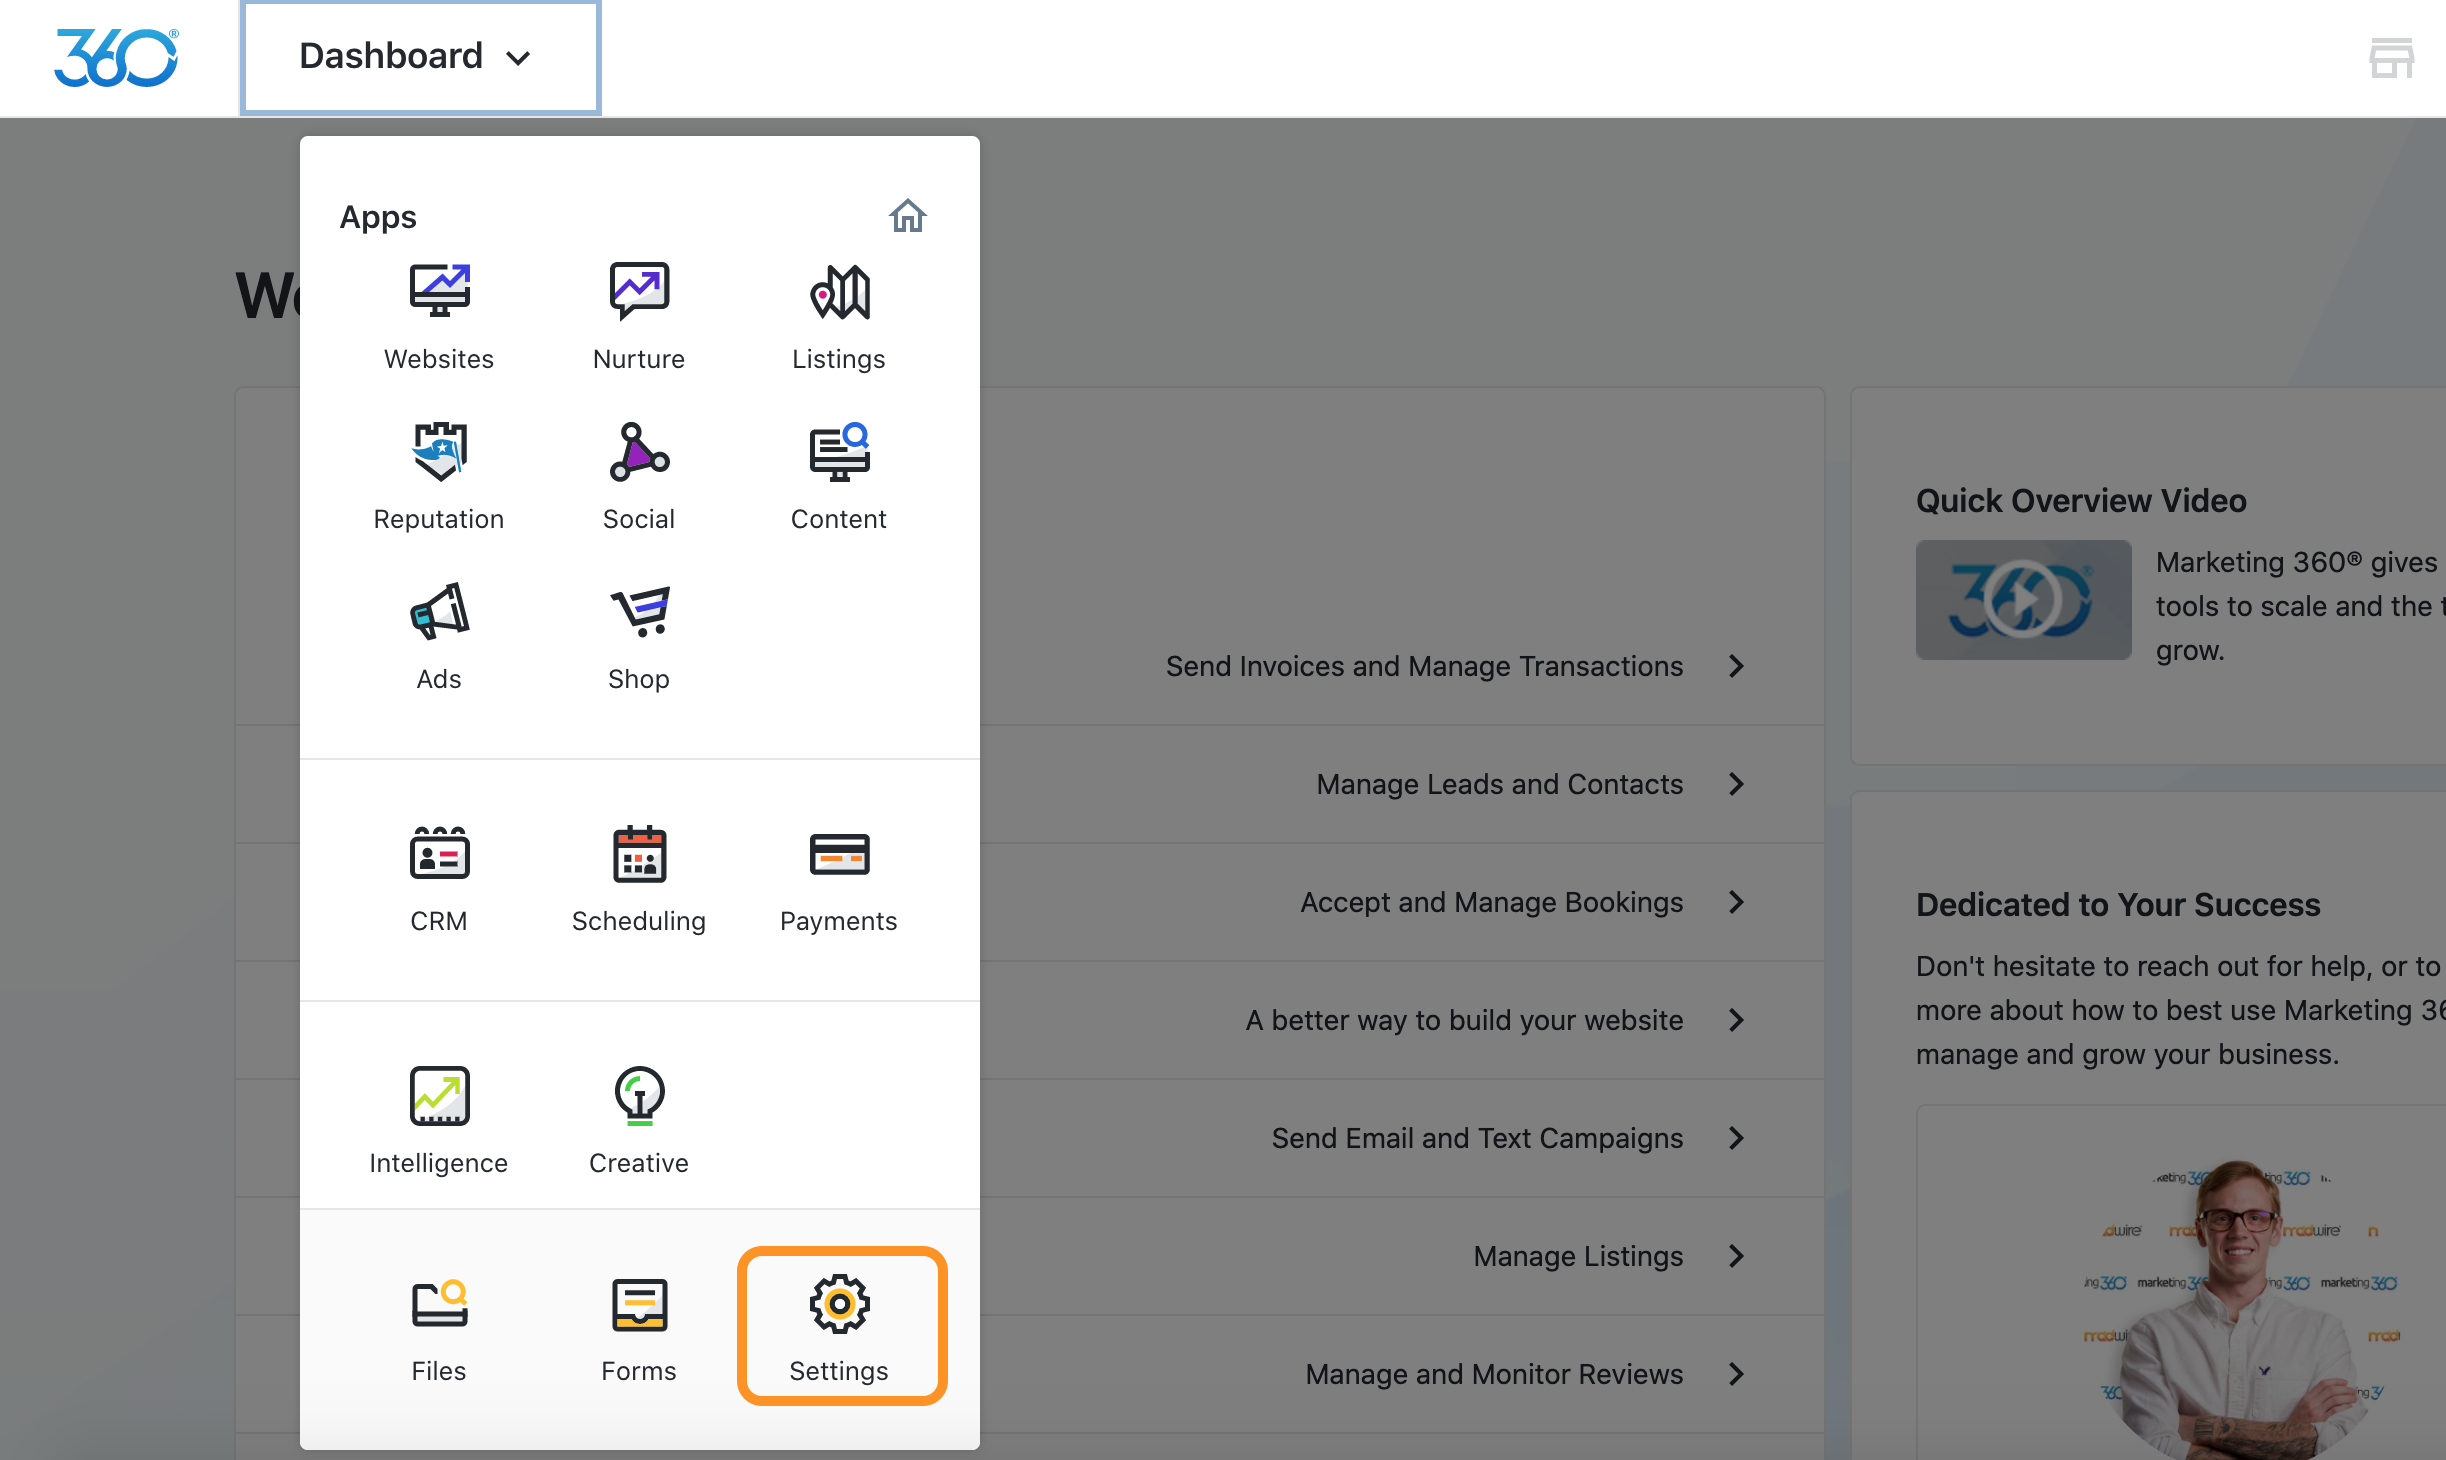Launch the Content app icon
The width and height of the screenshot is (2446, 1460).
(839, 452)
